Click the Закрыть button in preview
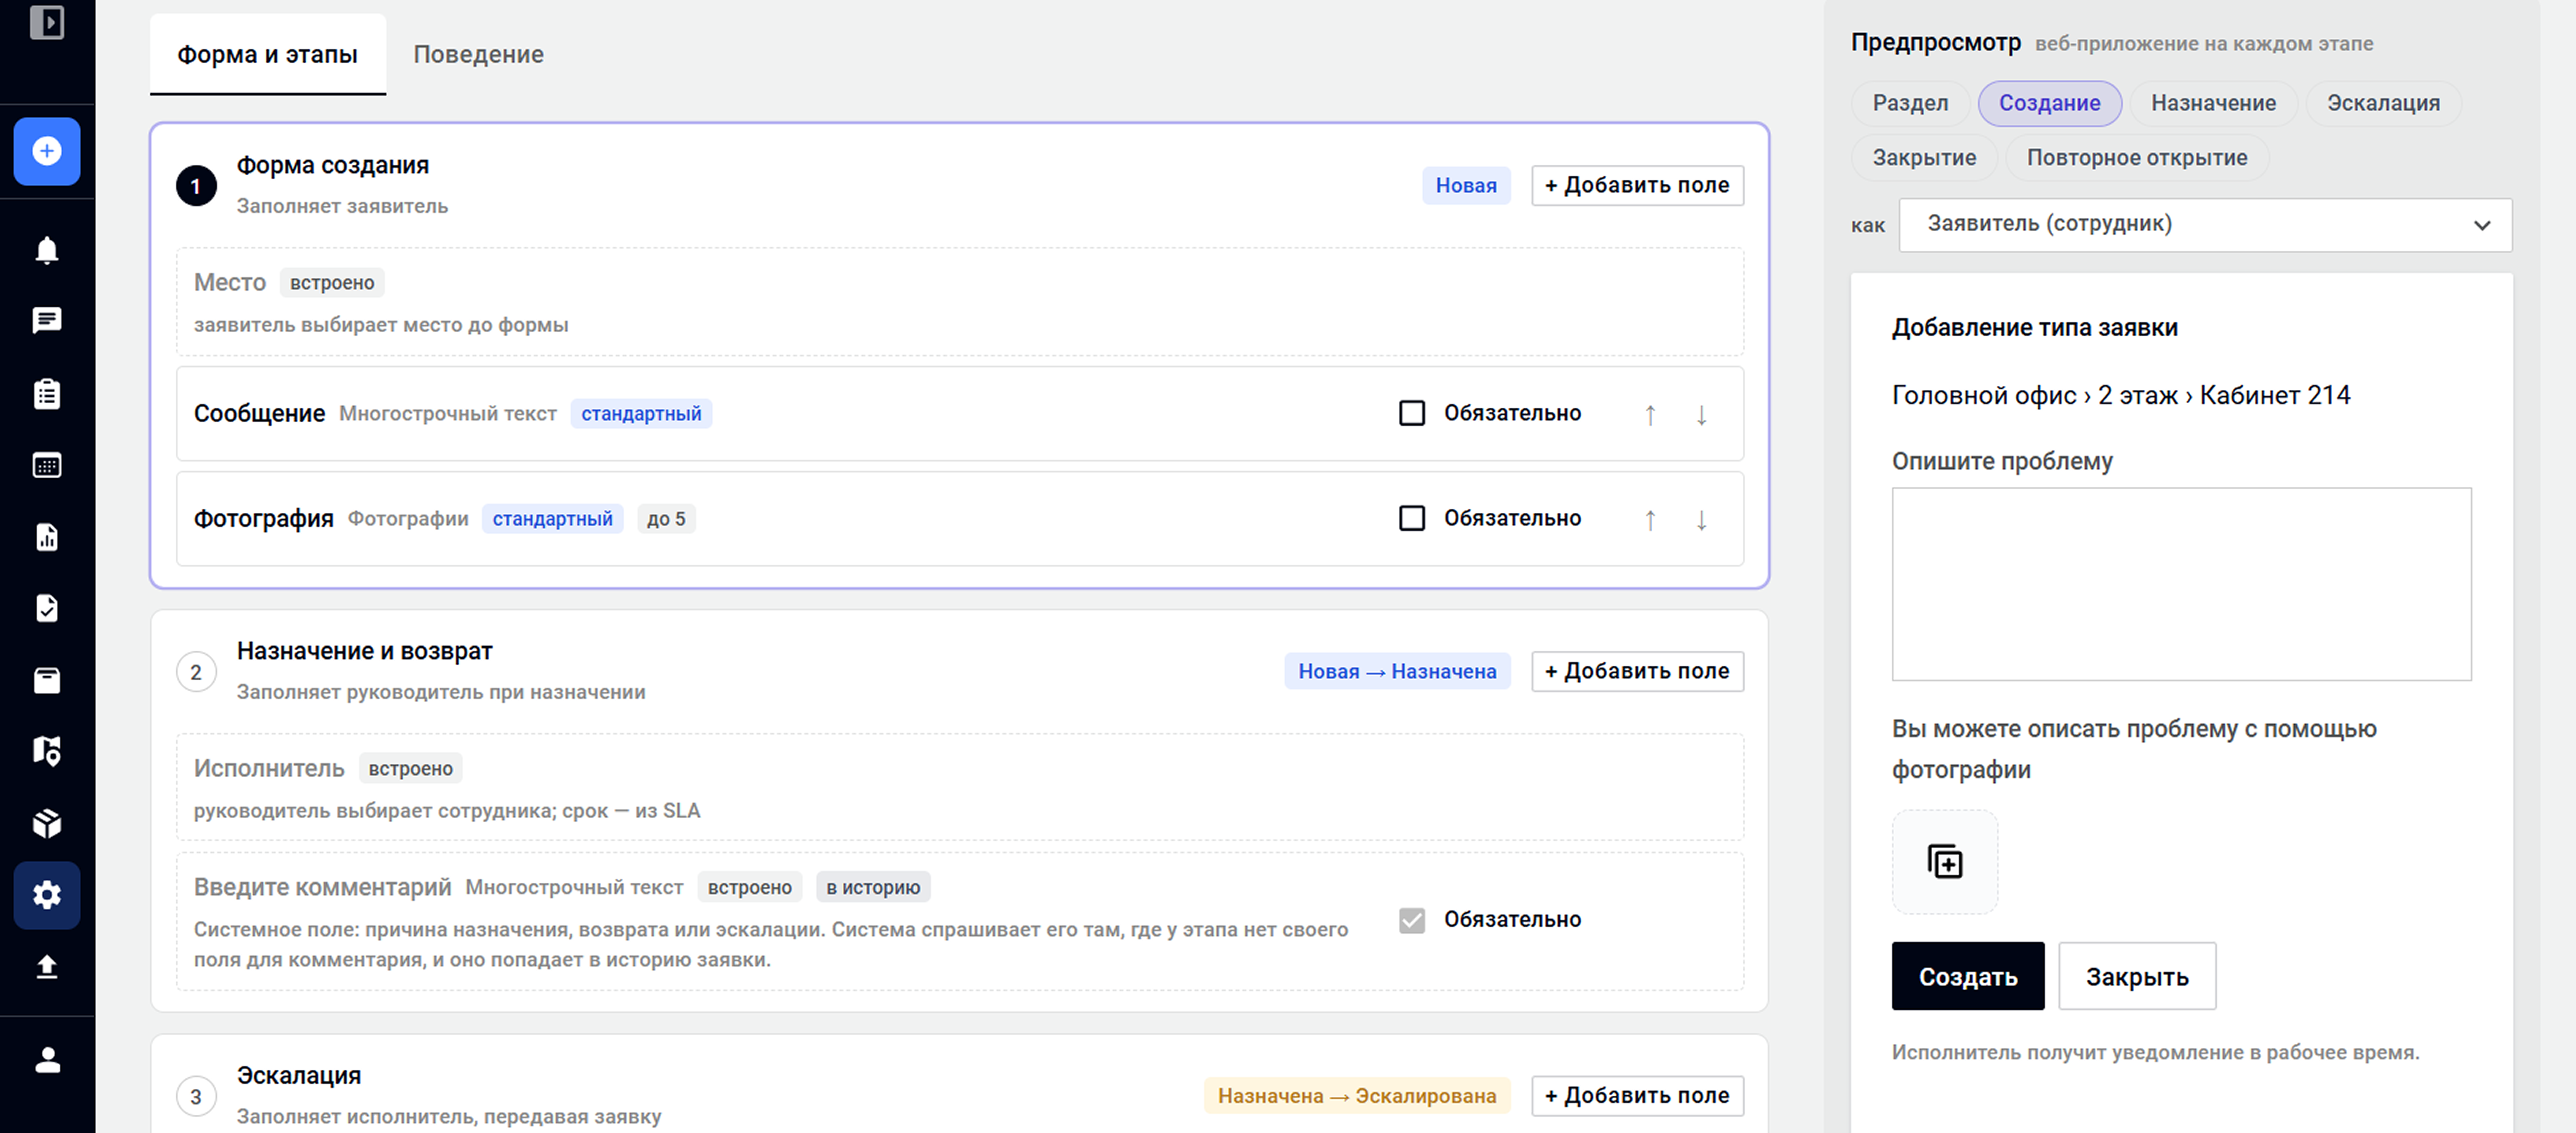 2137,976
